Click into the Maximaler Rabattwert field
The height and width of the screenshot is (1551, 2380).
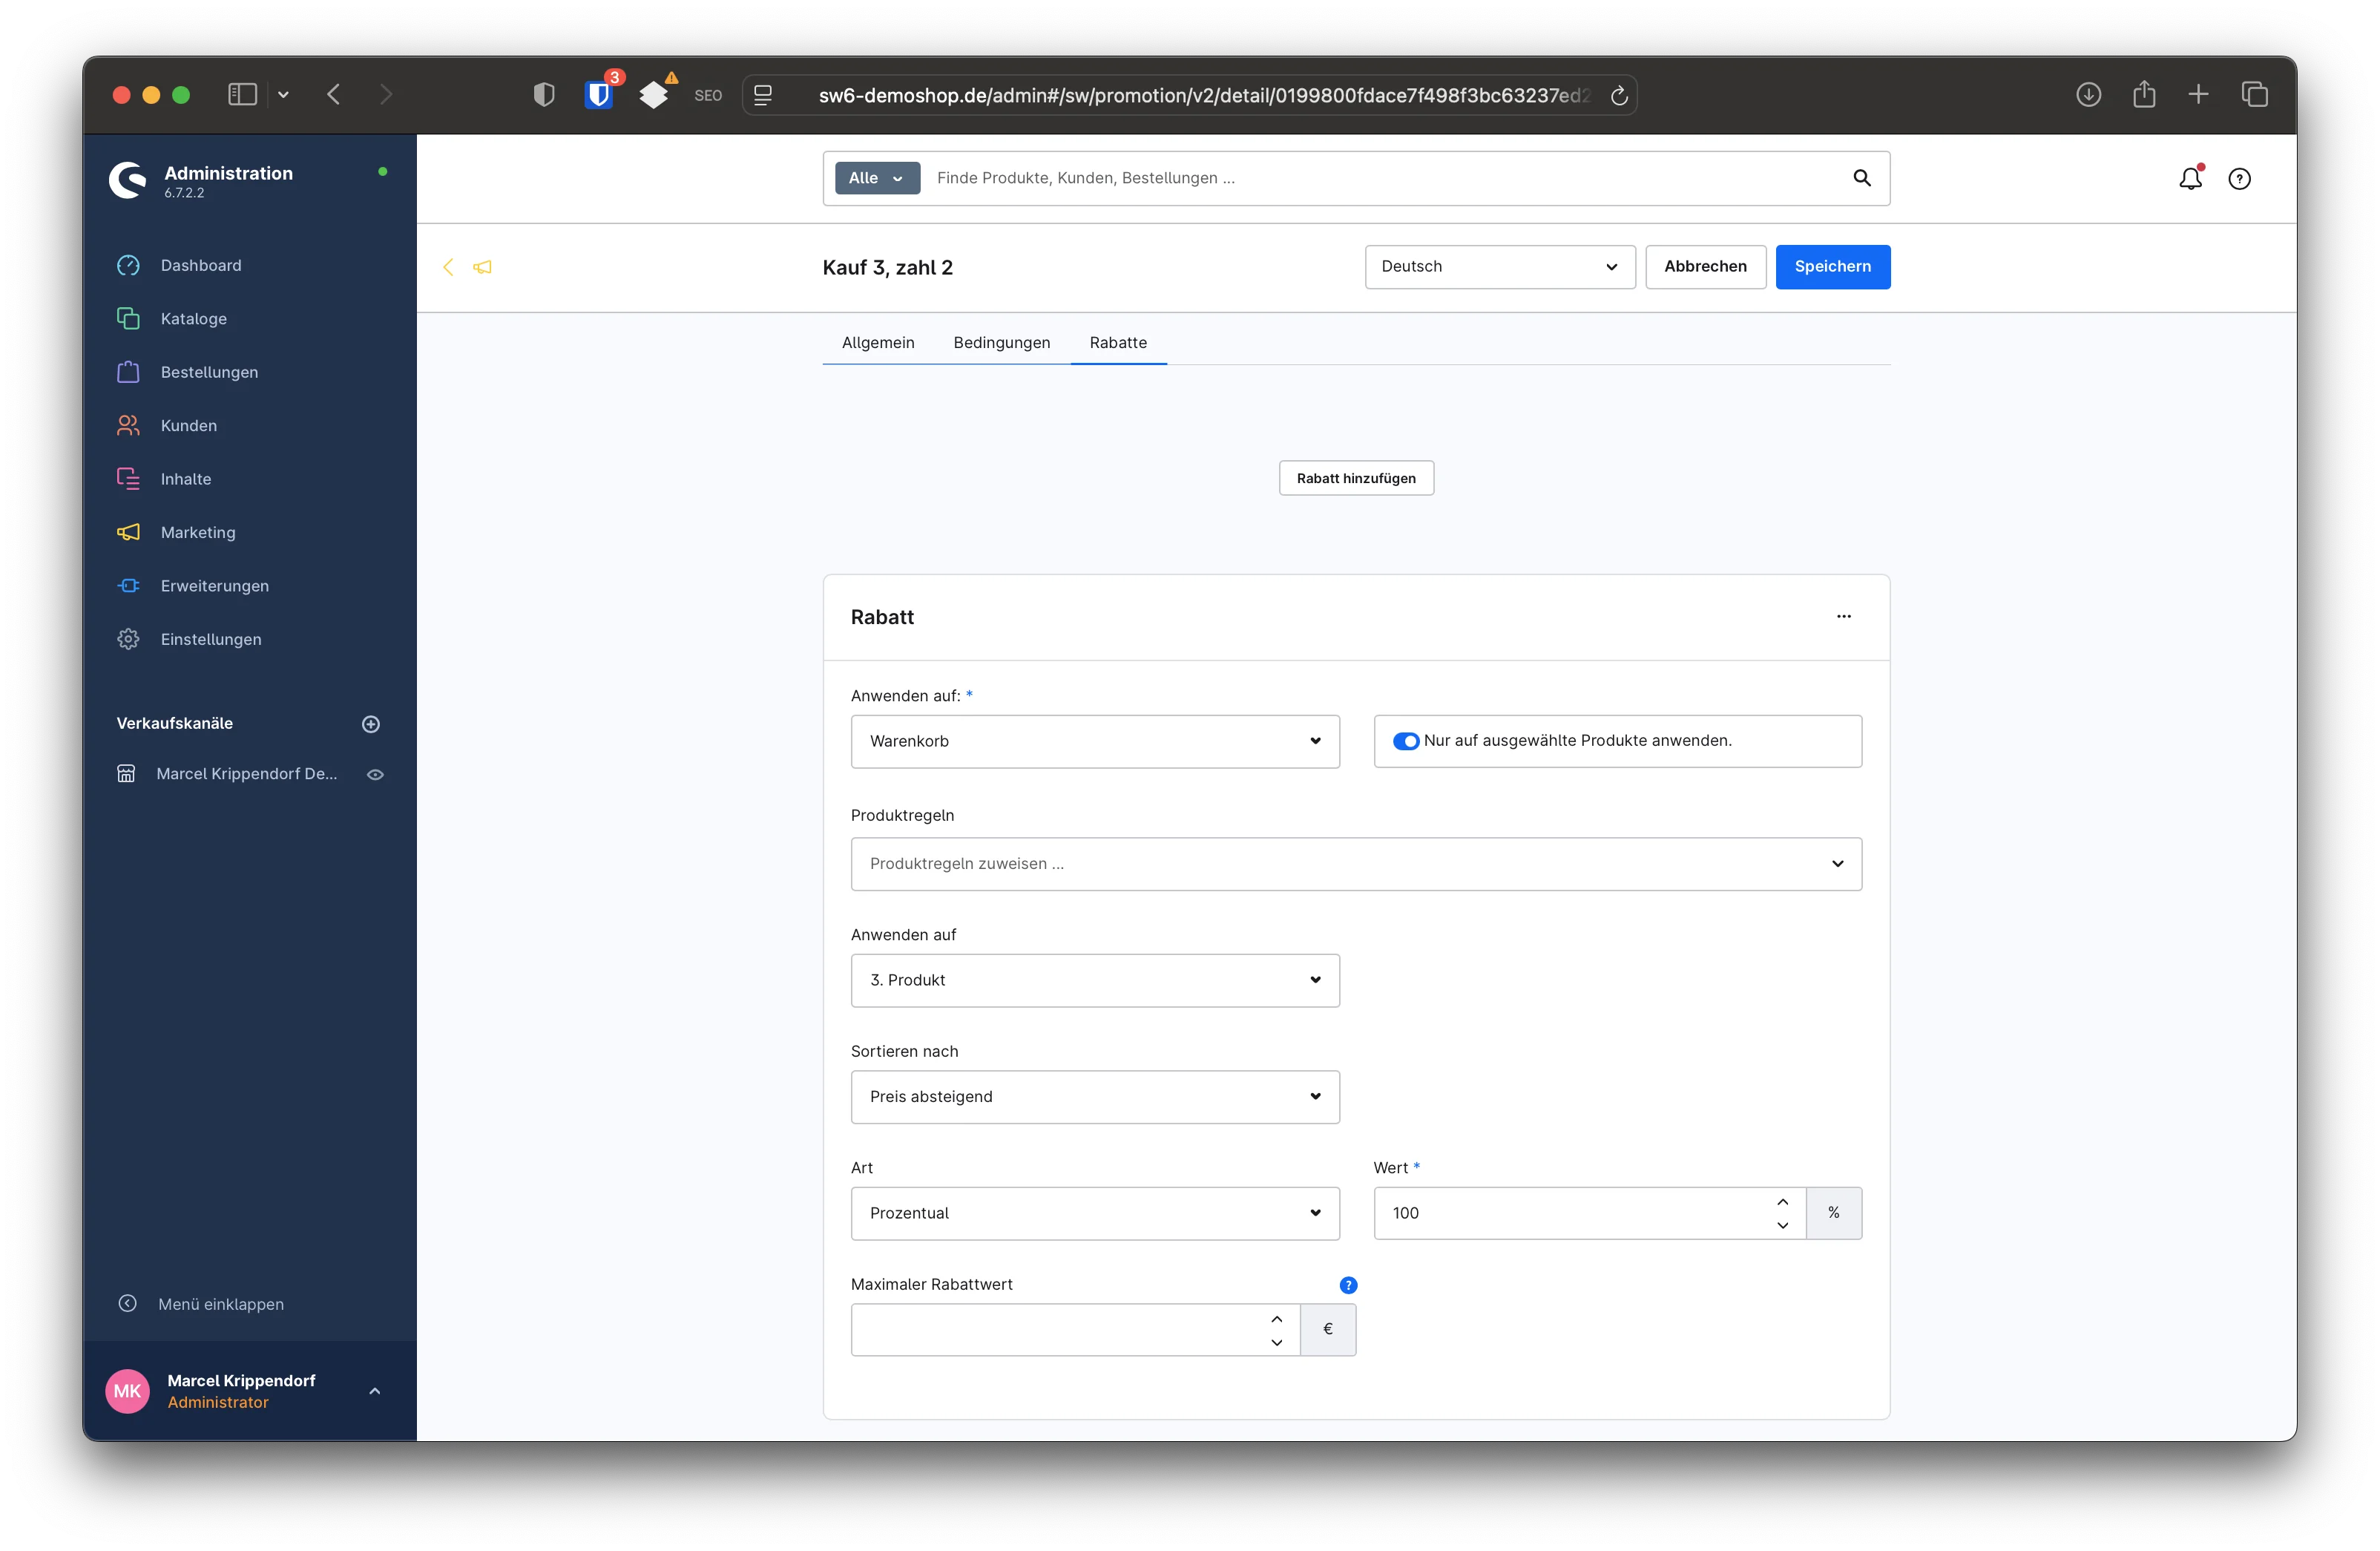(1060, 1330)
